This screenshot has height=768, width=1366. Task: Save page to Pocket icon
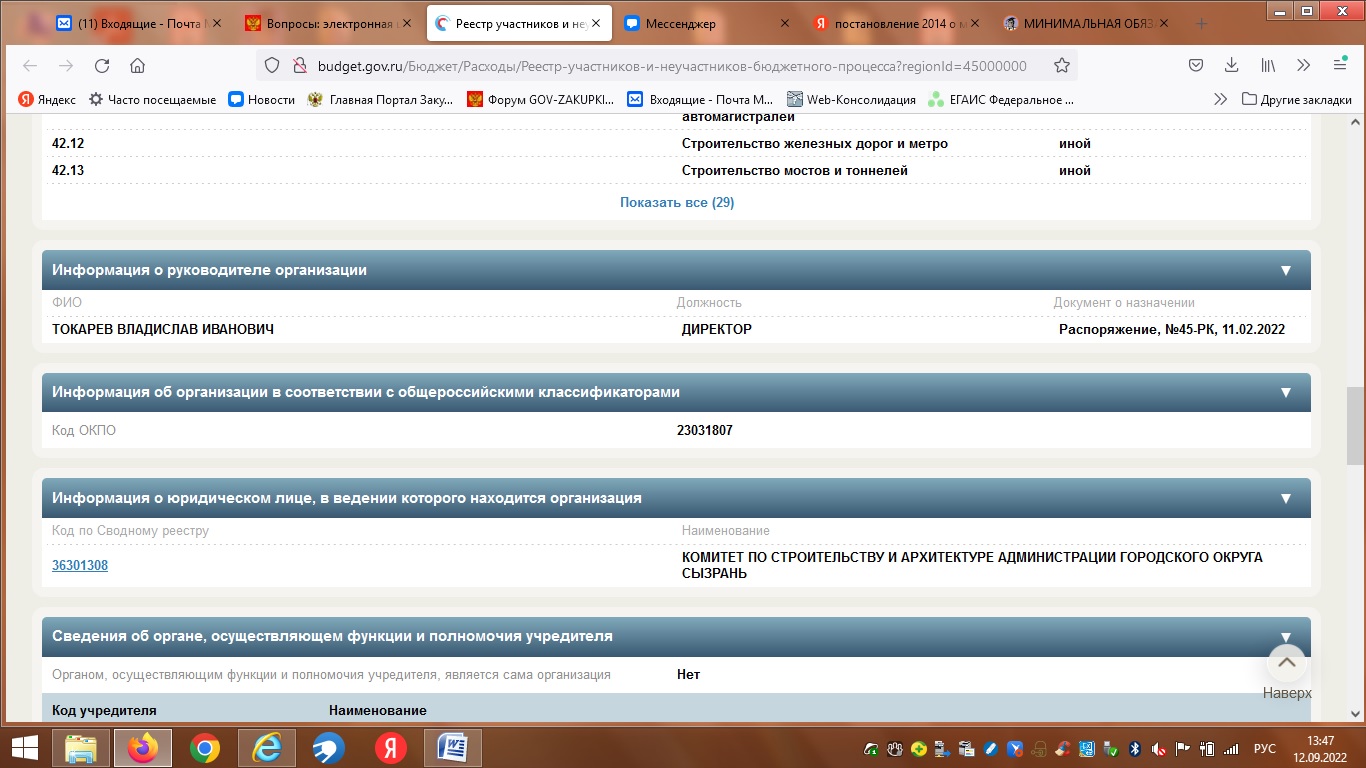point(1195,66)
